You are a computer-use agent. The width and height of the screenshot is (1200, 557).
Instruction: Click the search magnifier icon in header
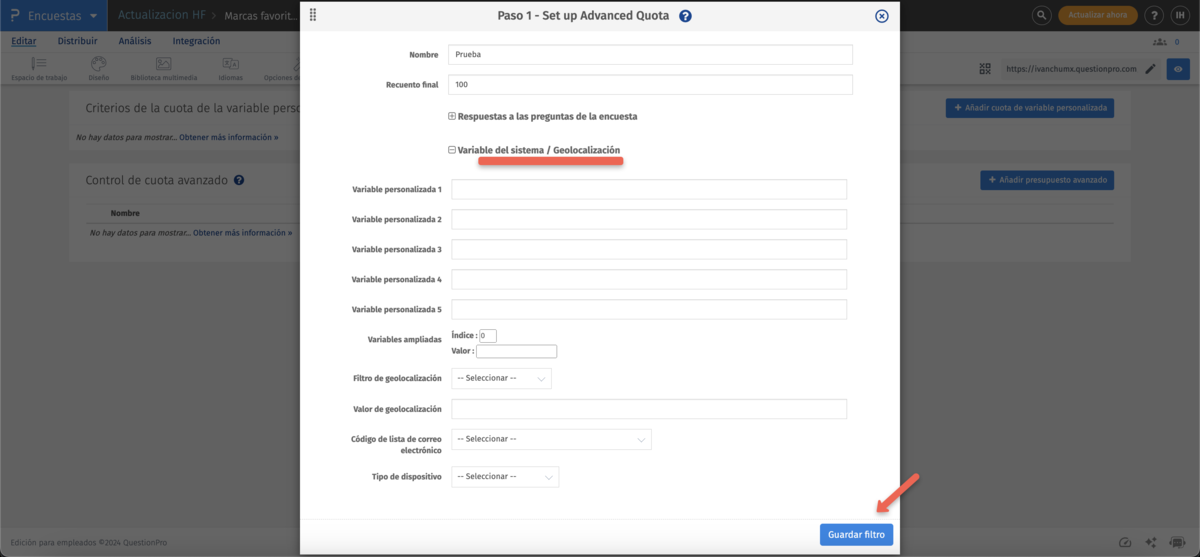point(1042,15)
